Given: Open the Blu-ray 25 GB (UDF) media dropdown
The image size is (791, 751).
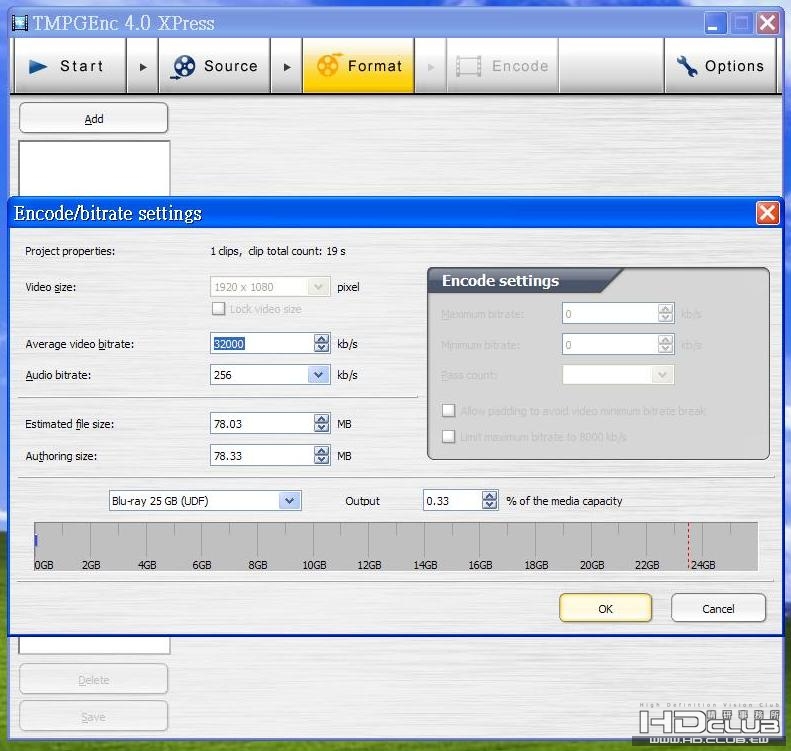Looking at the screenshot, I should 205,501.
